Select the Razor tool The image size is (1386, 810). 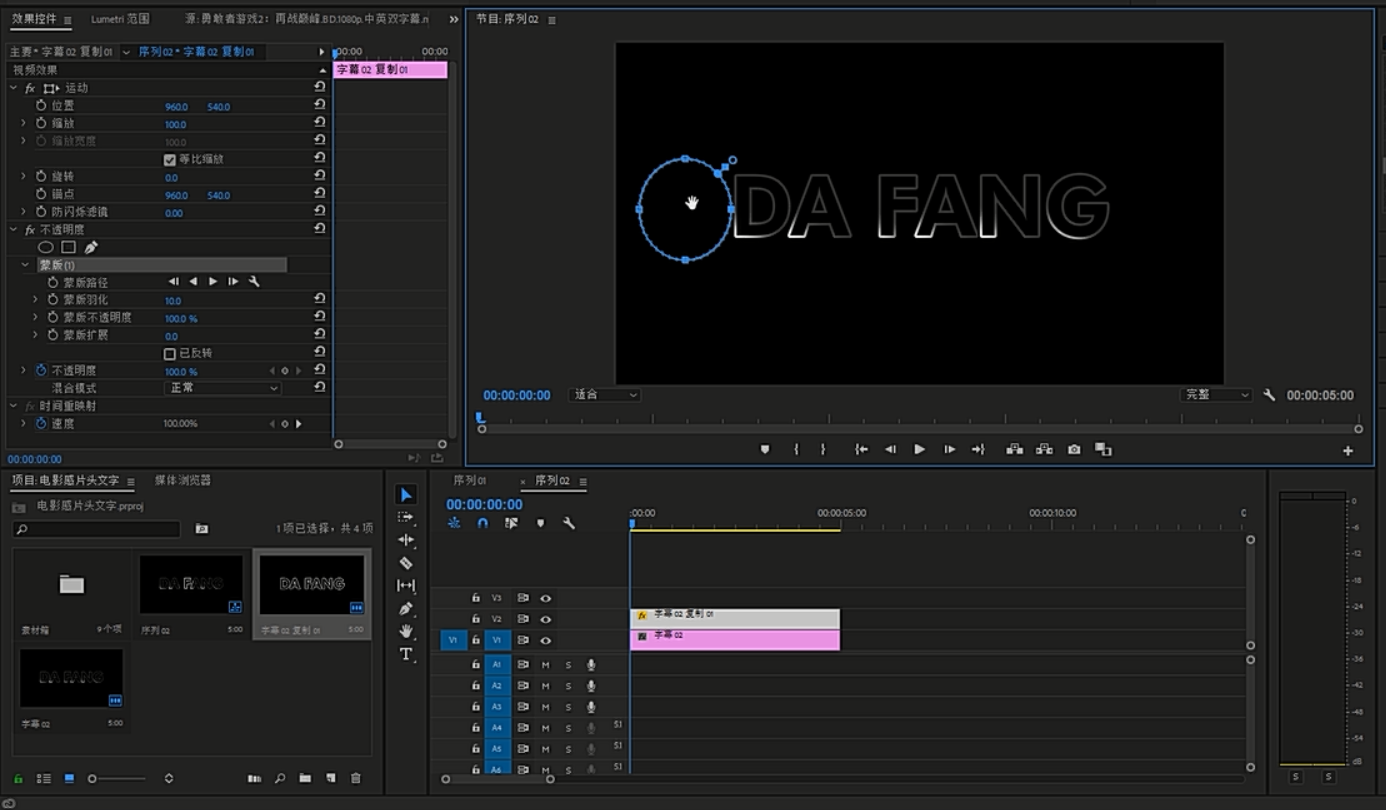pos(405,563)
